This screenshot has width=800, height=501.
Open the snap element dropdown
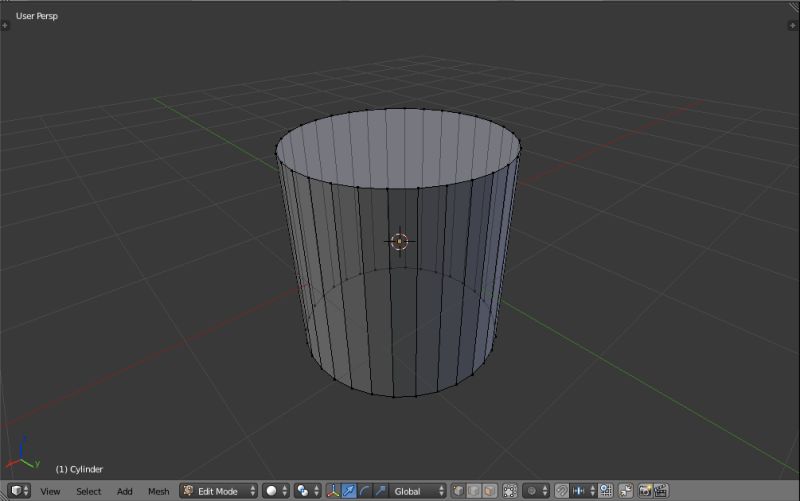tap(583, 491)
